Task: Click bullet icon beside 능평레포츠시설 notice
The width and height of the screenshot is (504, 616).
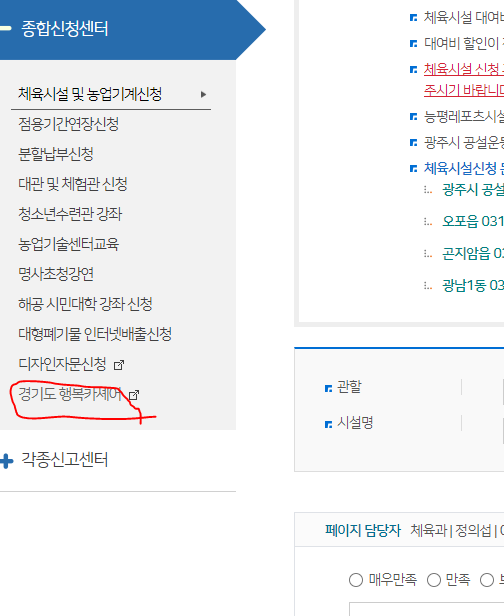Action: pos(413,116)
